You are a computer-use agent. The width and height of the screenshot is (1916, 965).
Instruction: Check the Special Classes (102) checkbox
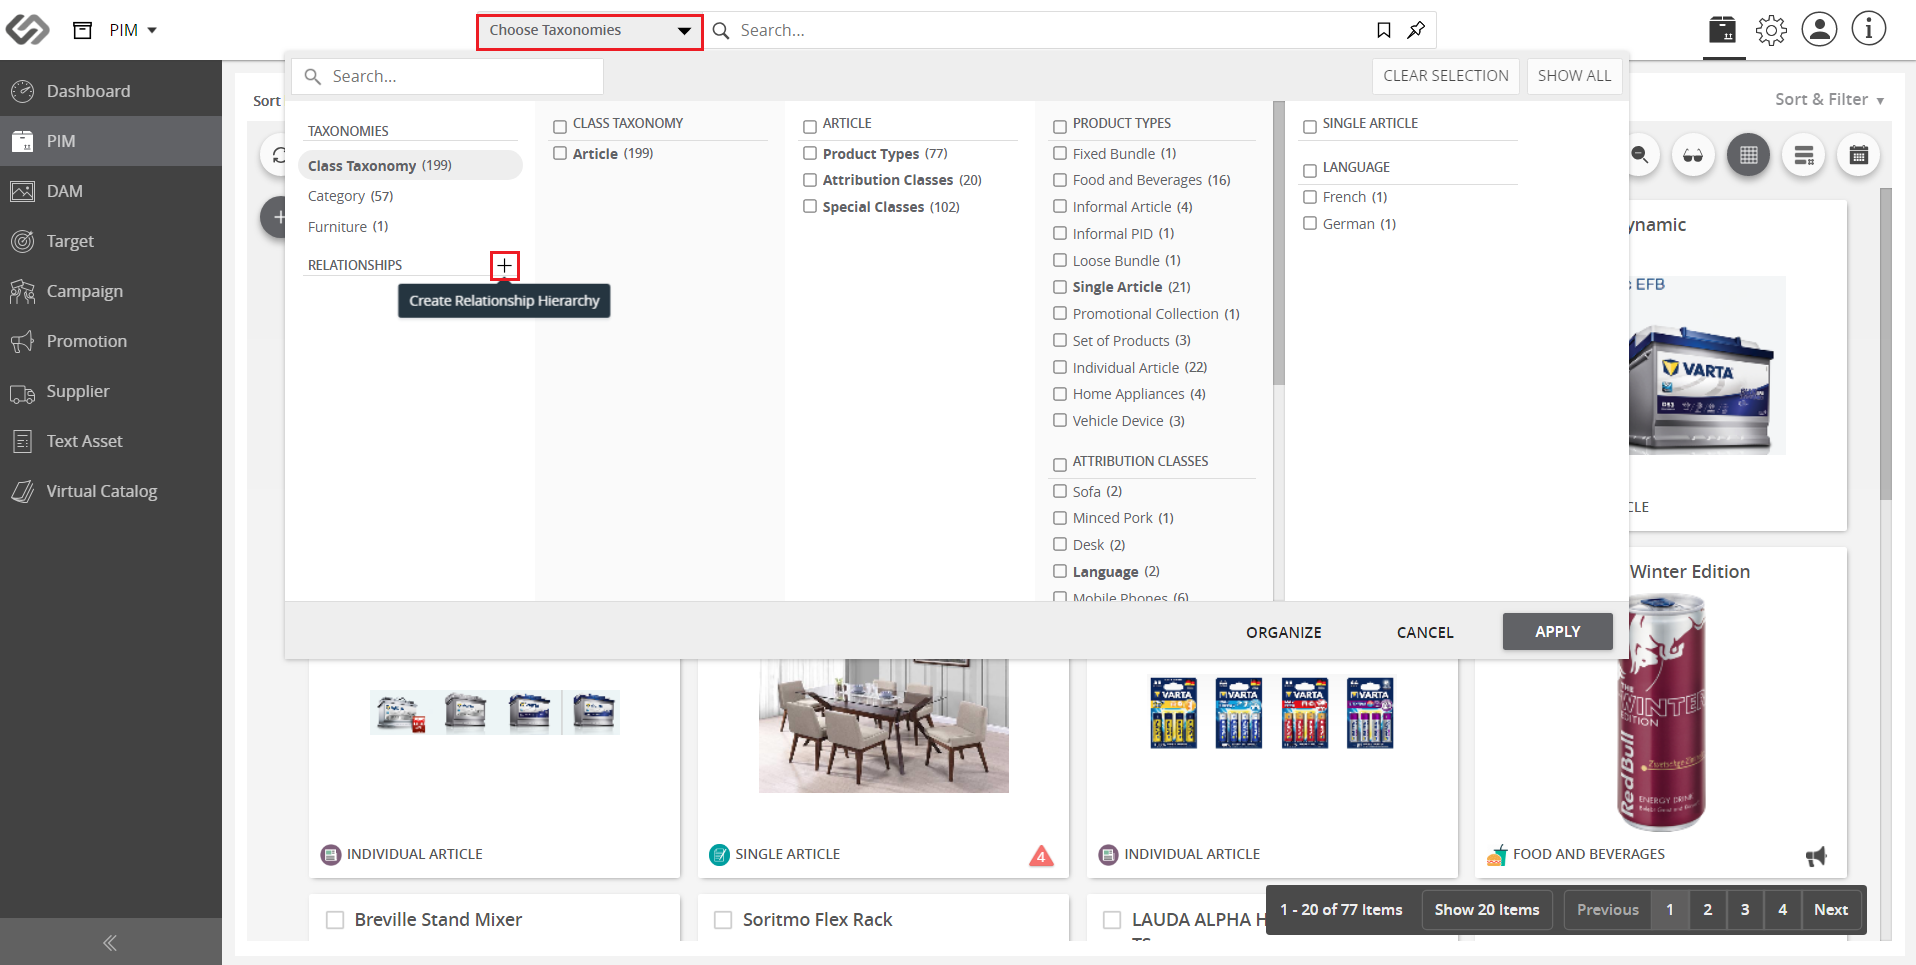point(810,206)
